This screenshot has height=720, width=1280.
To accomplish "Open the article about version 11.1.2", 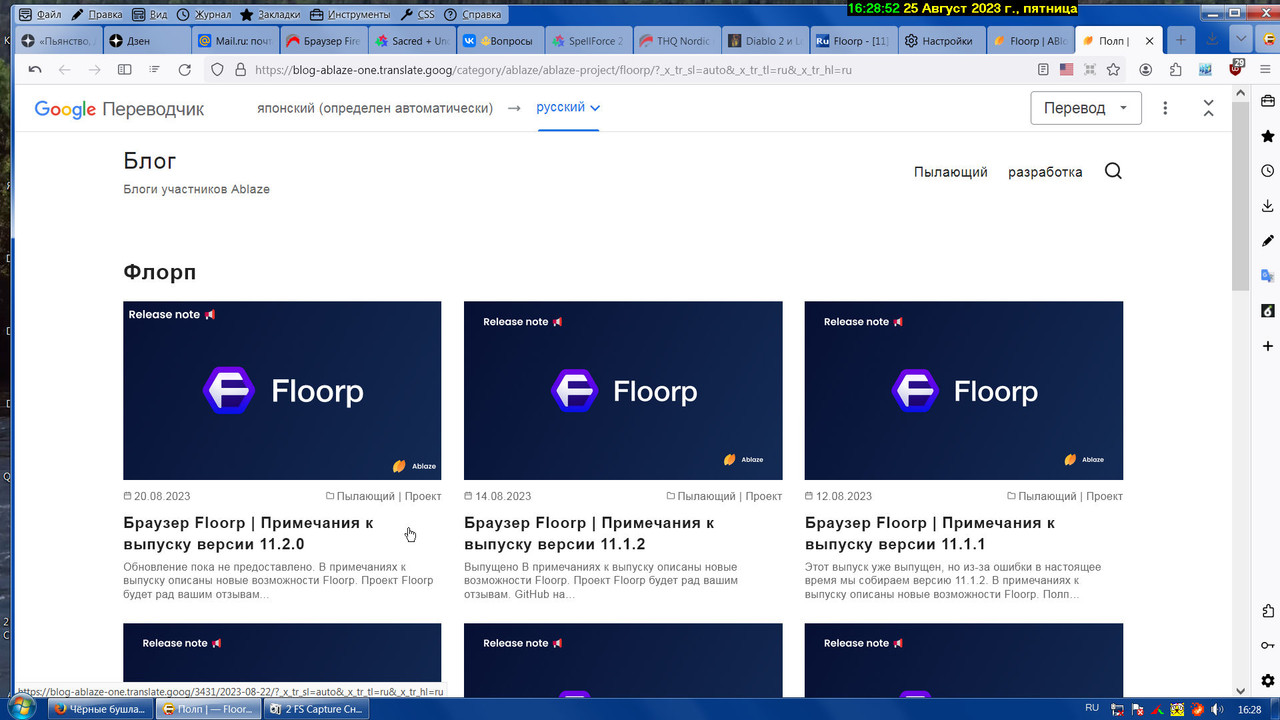I will [589, 533].
